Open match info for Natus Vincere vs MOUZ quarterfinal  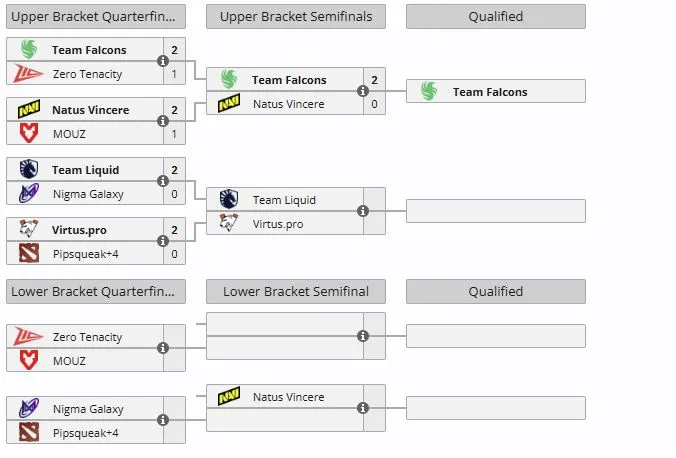(x=163, y=121)
